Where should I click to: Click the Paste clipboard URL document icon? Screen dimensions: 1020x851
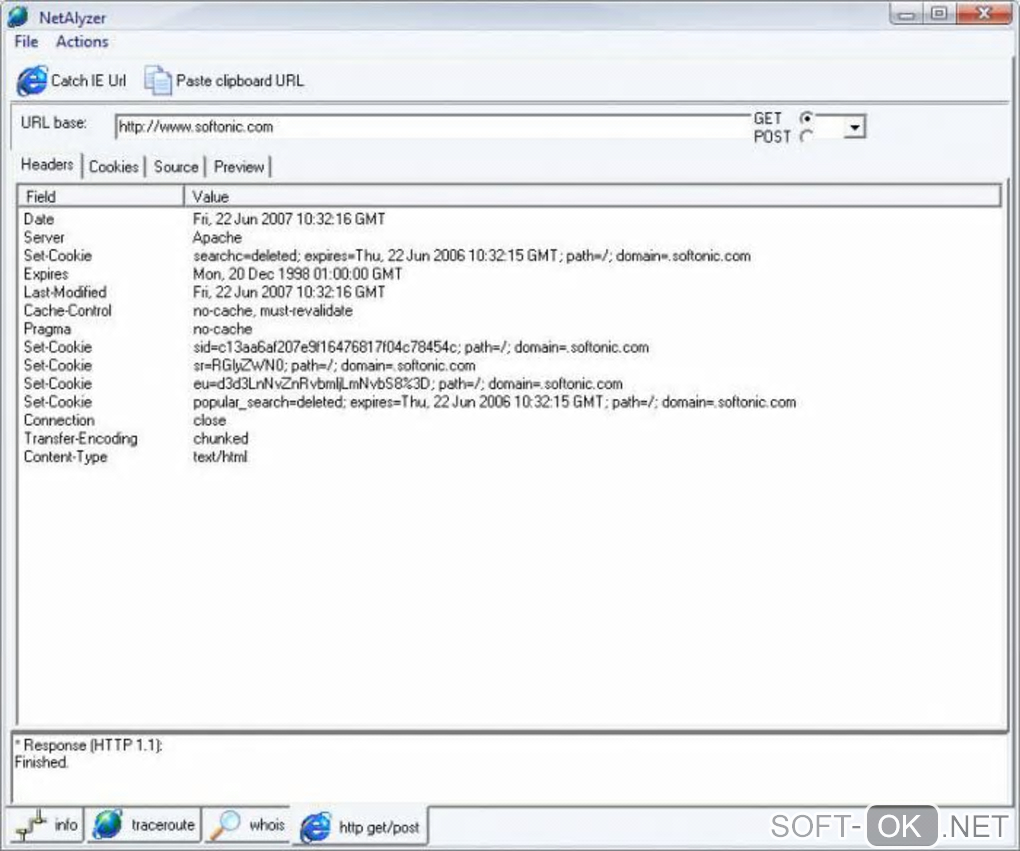point(157,81)
